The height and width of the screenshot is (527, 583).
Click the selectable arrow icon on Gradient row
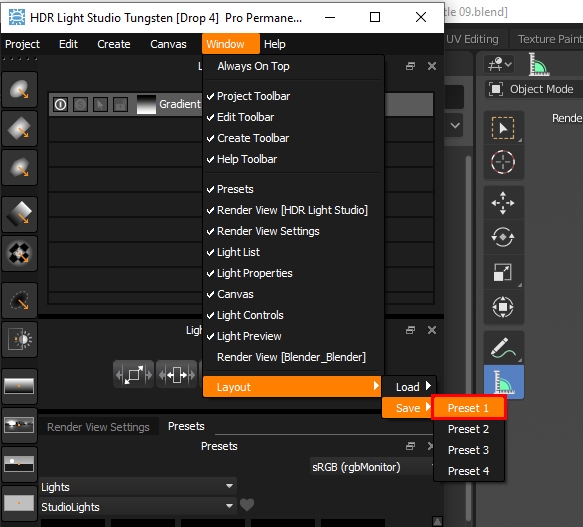pos(100,105)
